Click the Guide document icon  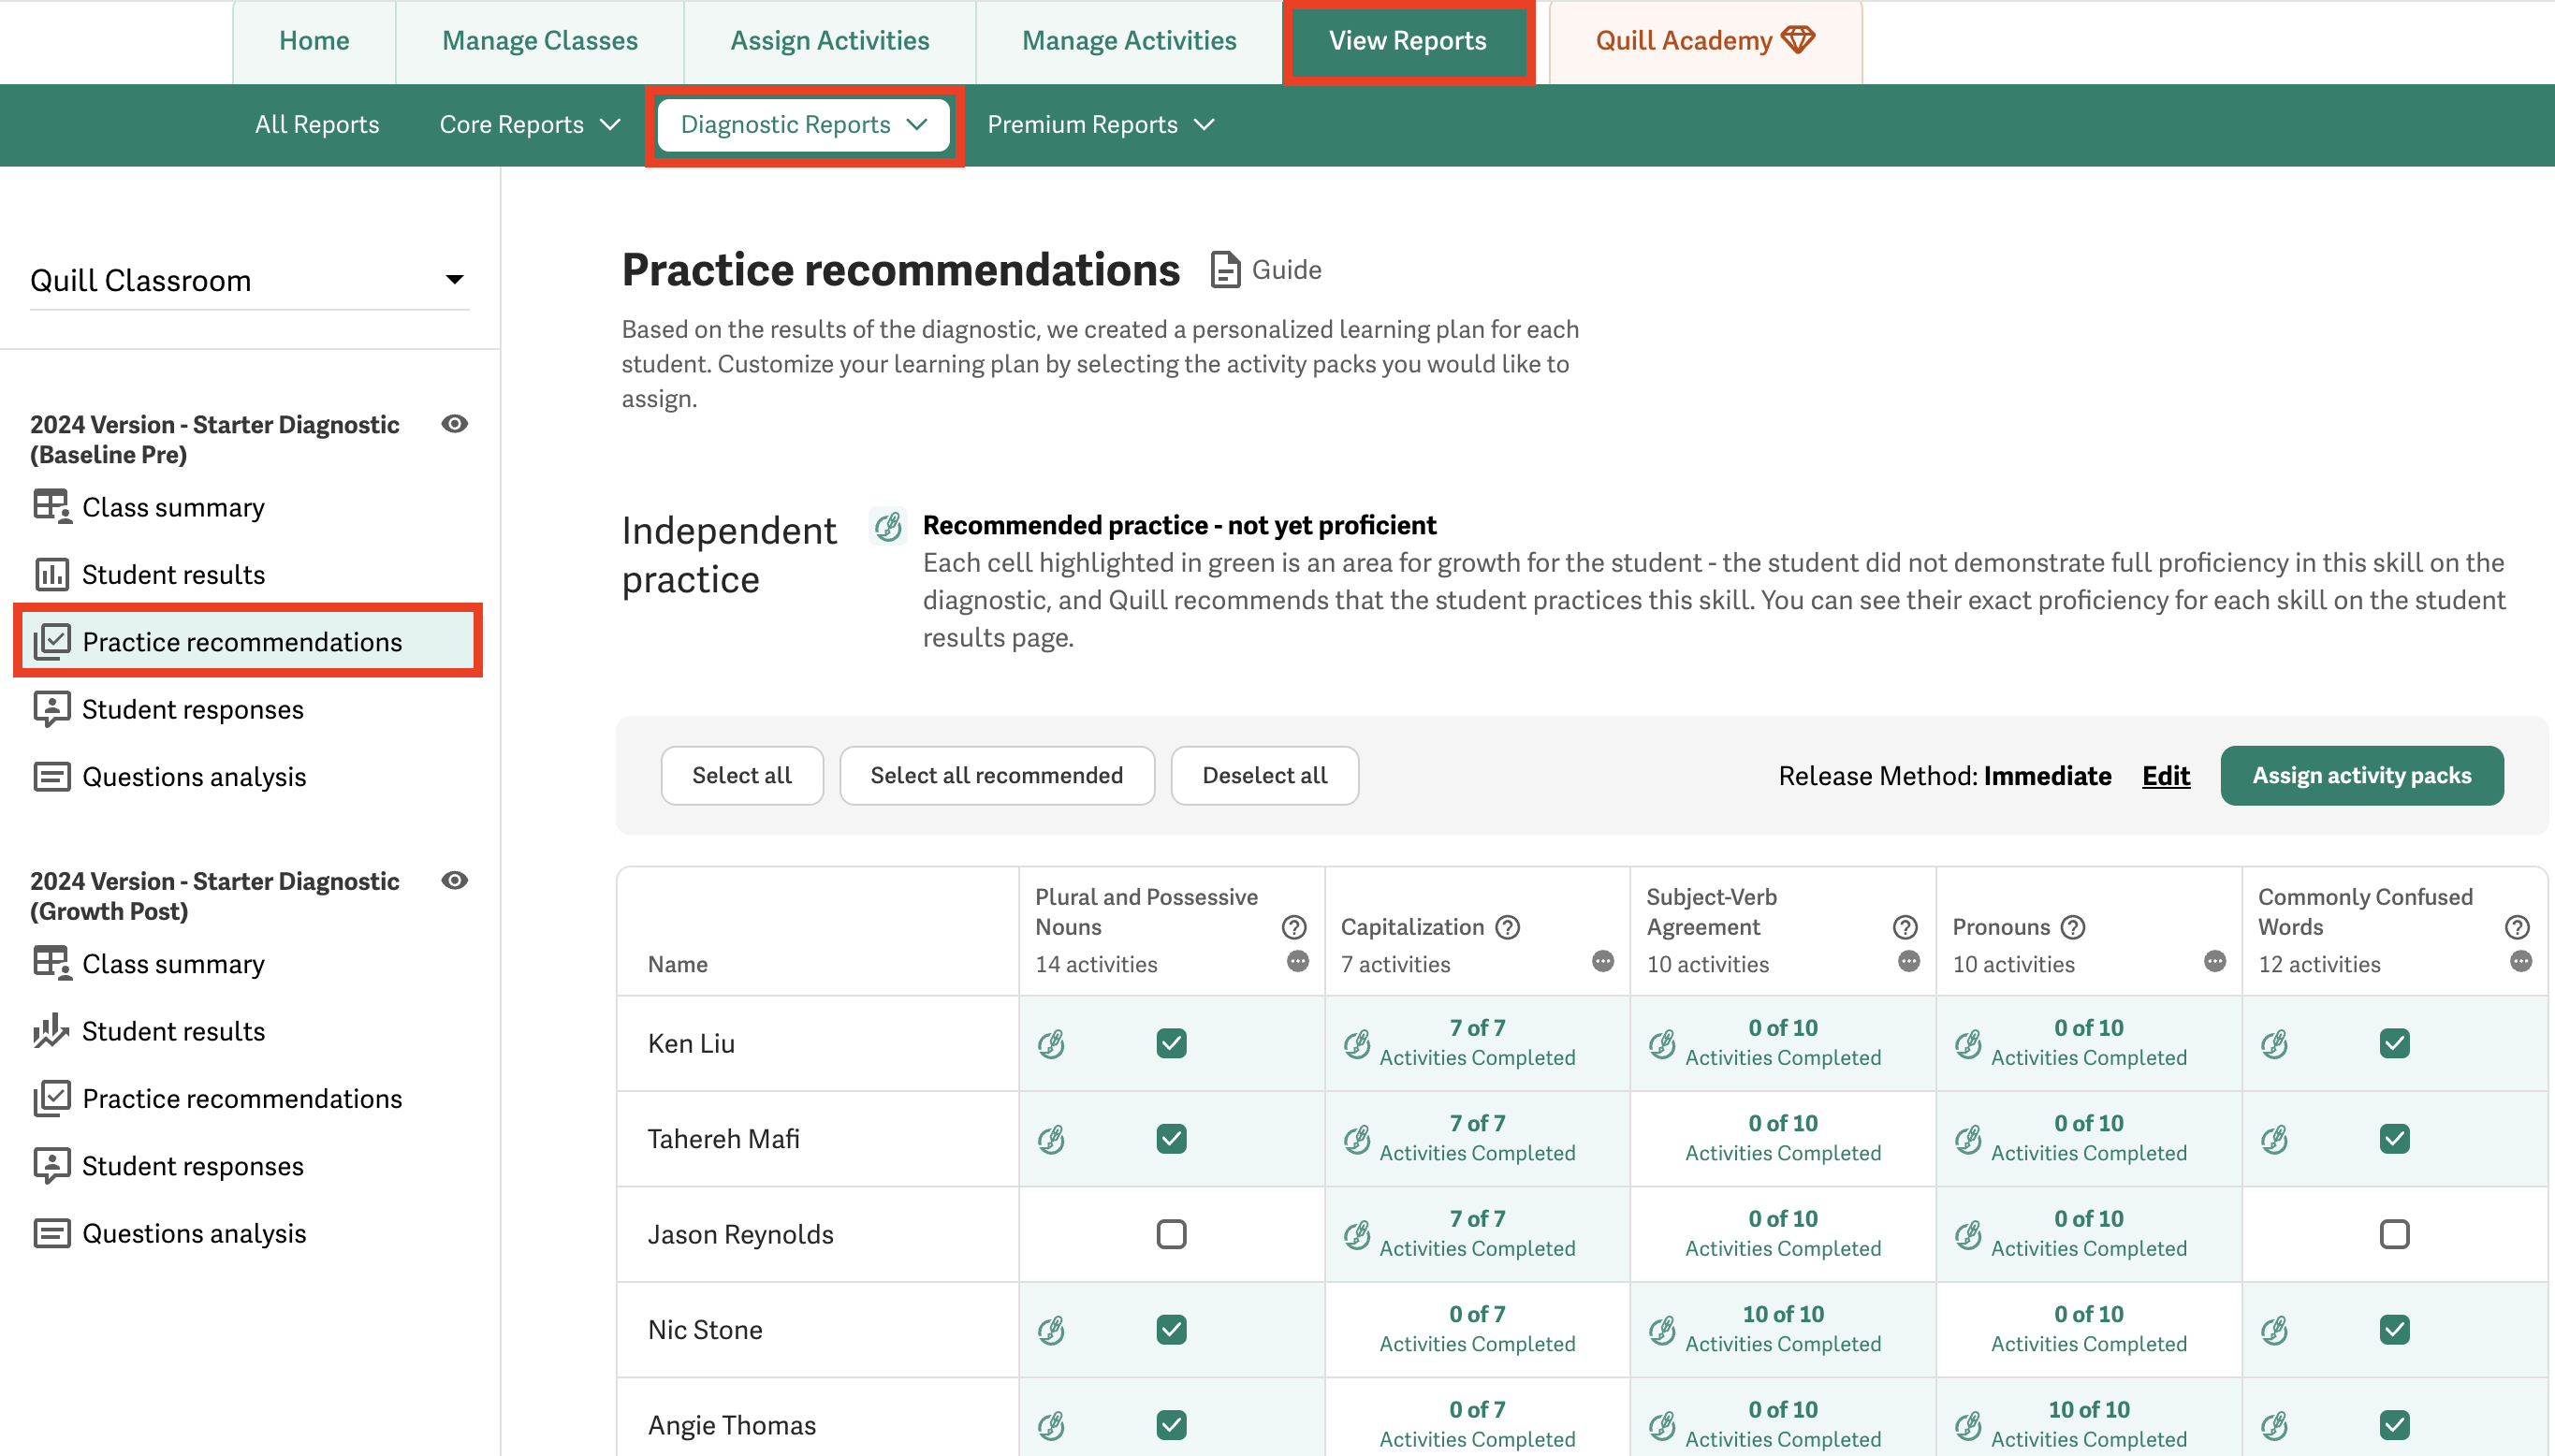(1225, 270)
